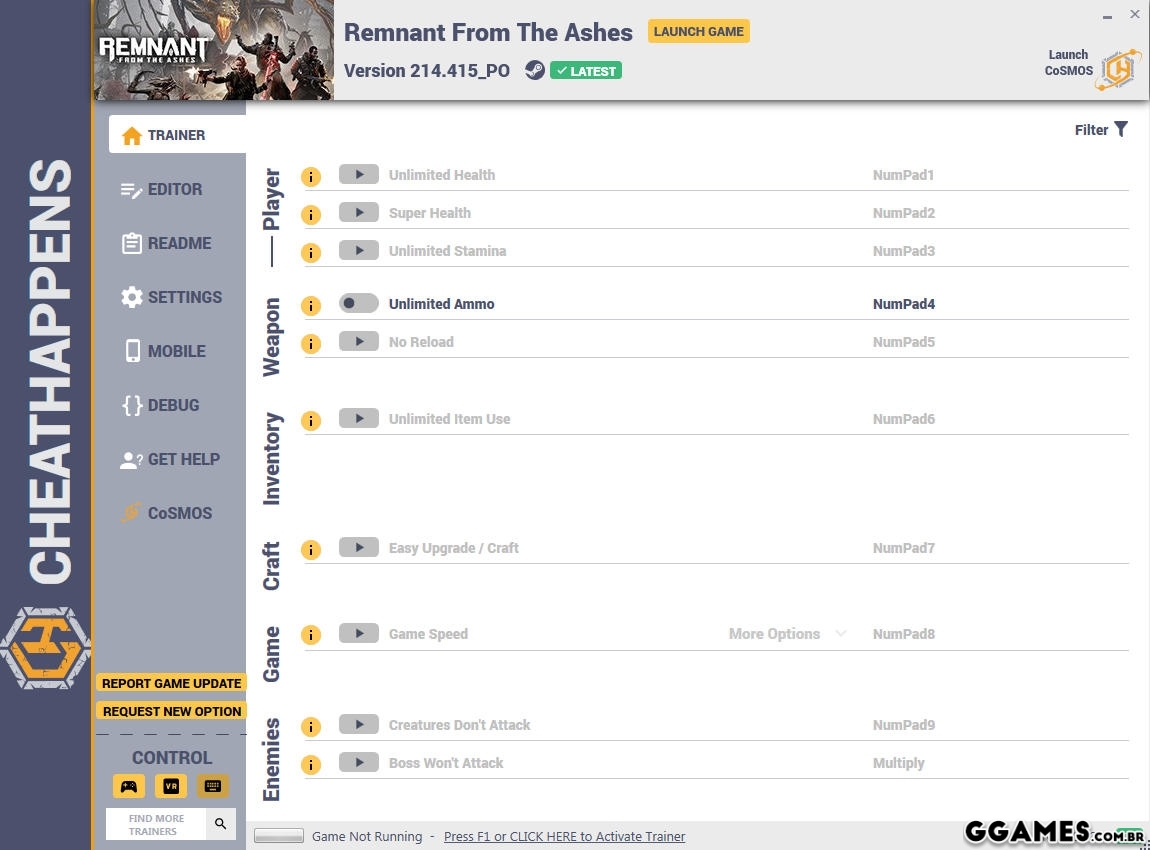Activate the Unlimited Stamina cheat button

[x=358, y=250]
